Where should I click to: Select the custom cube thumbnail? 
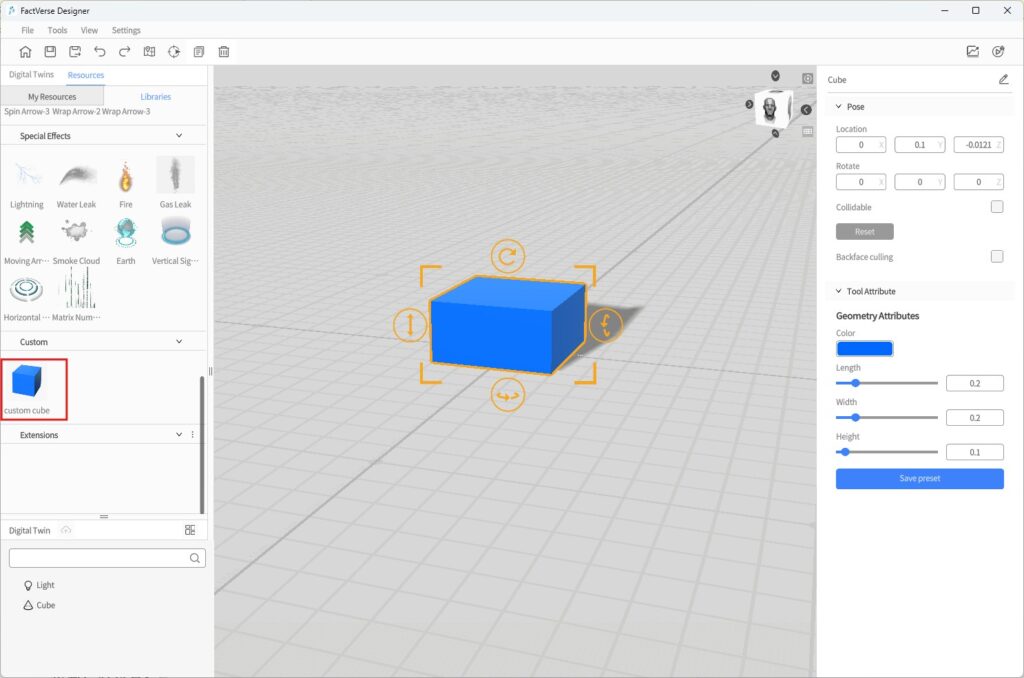27,381
